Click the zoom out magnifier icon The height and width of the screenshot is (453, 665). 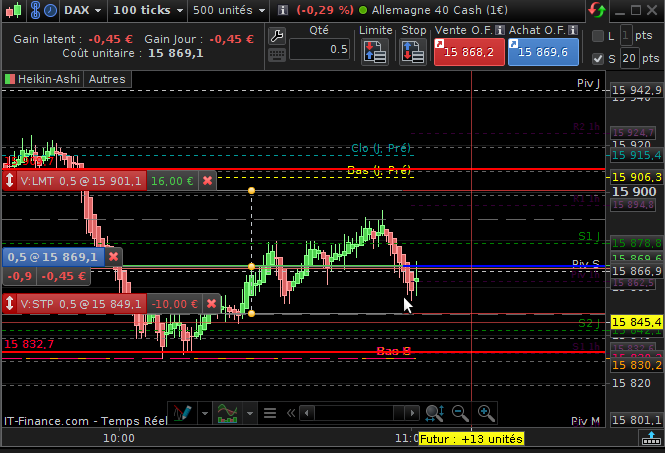461,413
